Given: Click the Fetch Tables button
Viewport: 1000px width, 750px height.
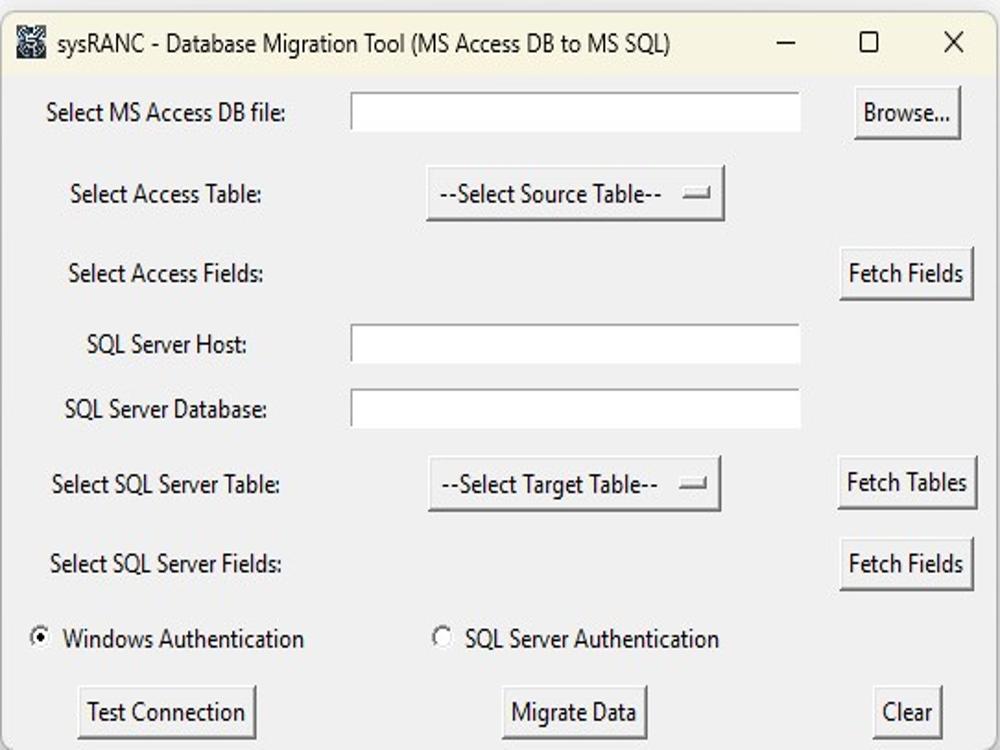Looking at the screenshot, I should 907,482.
